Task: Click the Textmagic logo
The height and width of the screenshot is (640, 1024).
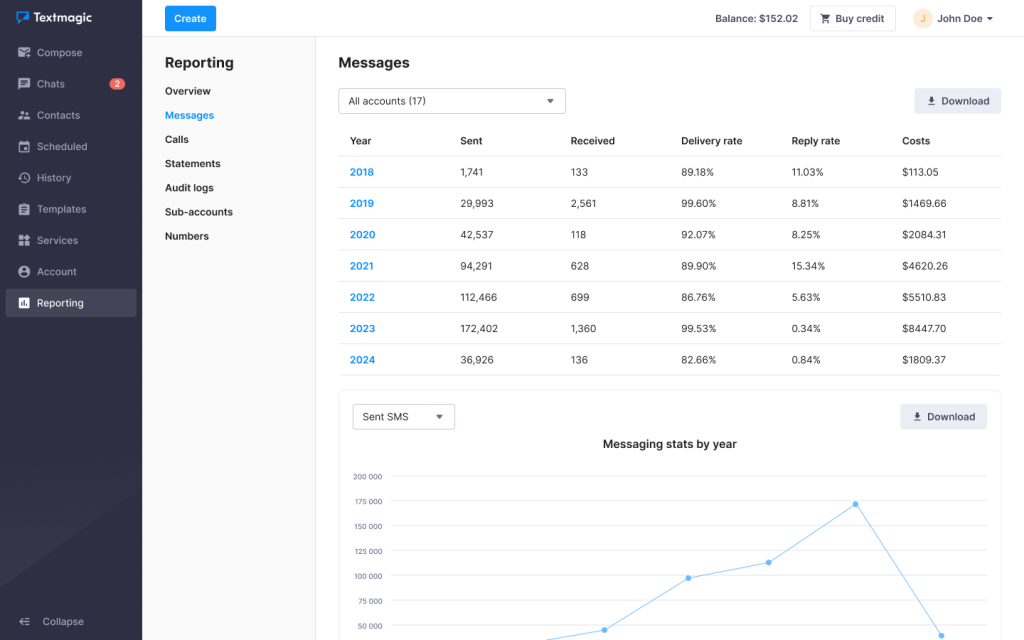Action: (54, 18)
